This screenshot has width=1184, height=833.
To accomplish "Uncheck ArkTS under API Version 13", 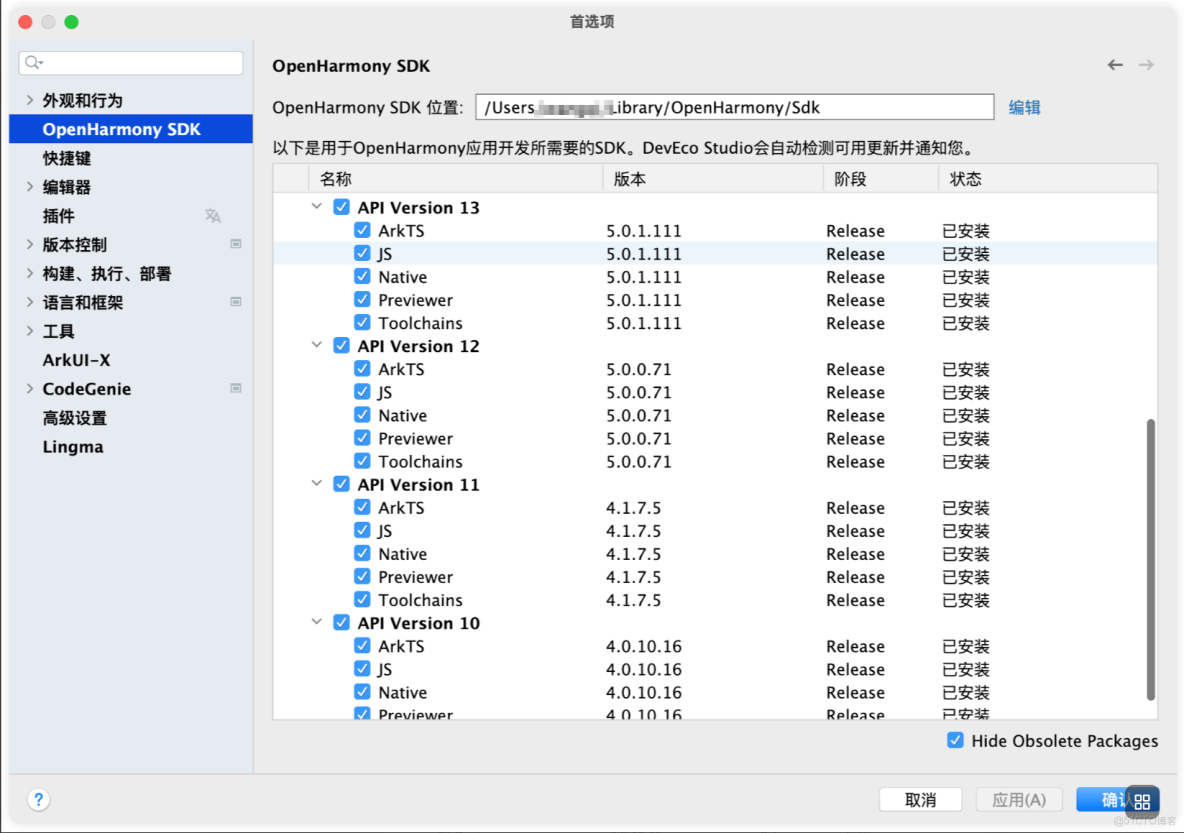I will coord(362,230).
